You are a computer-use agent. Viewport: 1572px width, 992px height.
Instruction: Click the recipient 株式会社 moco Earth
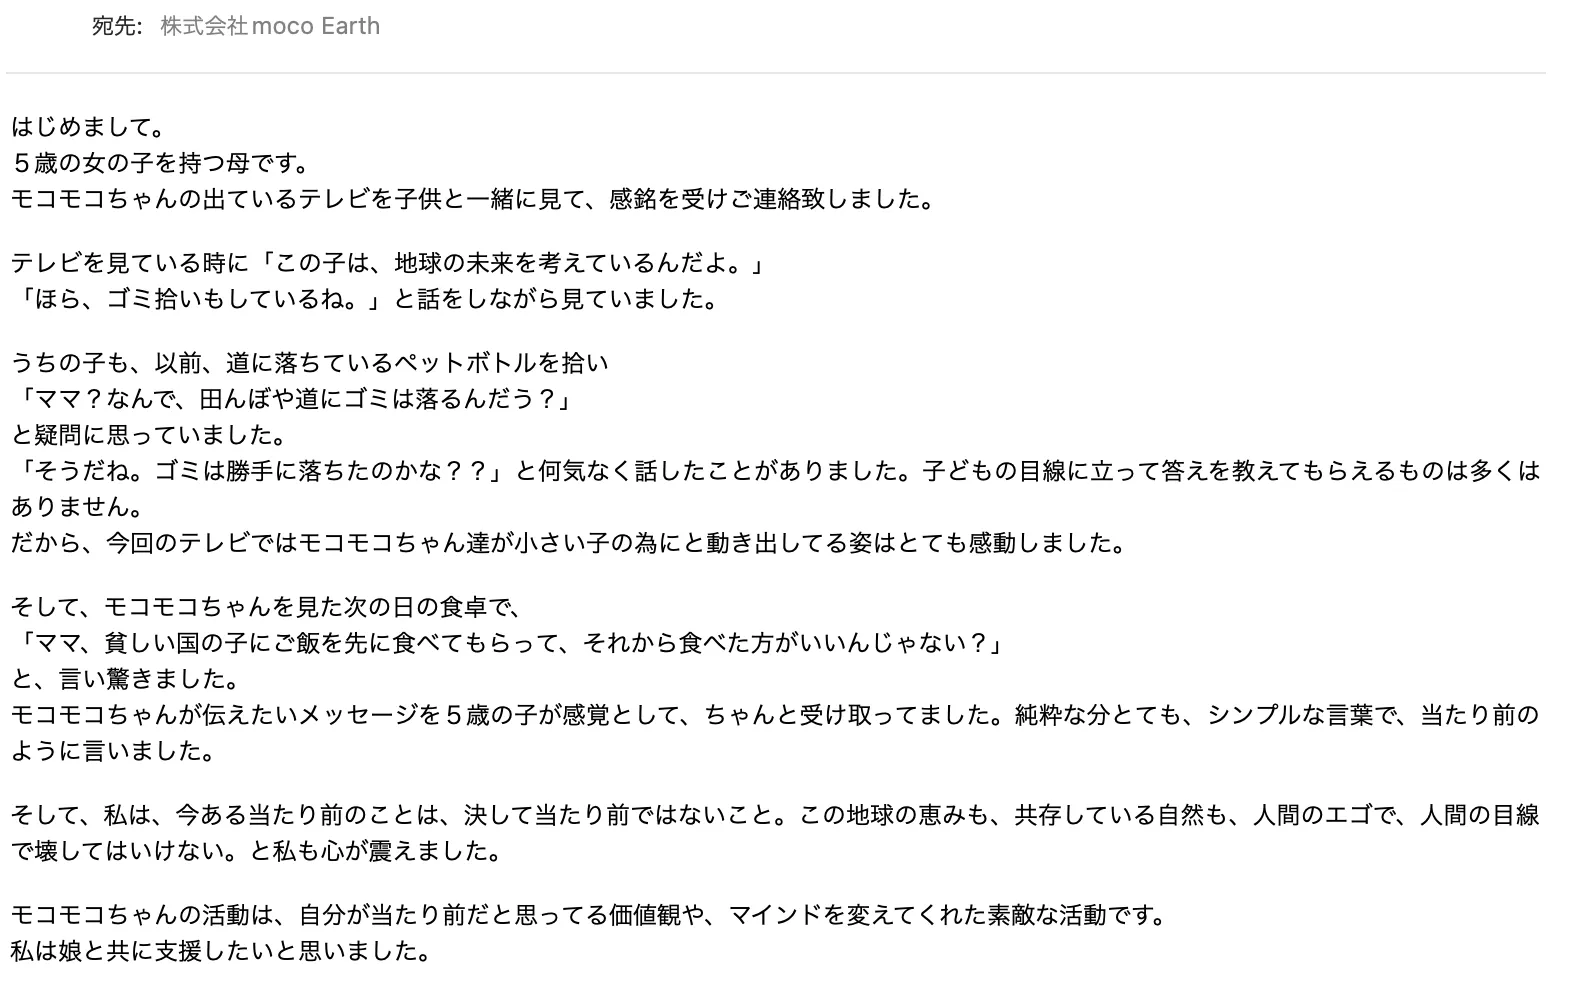(270, 26)
